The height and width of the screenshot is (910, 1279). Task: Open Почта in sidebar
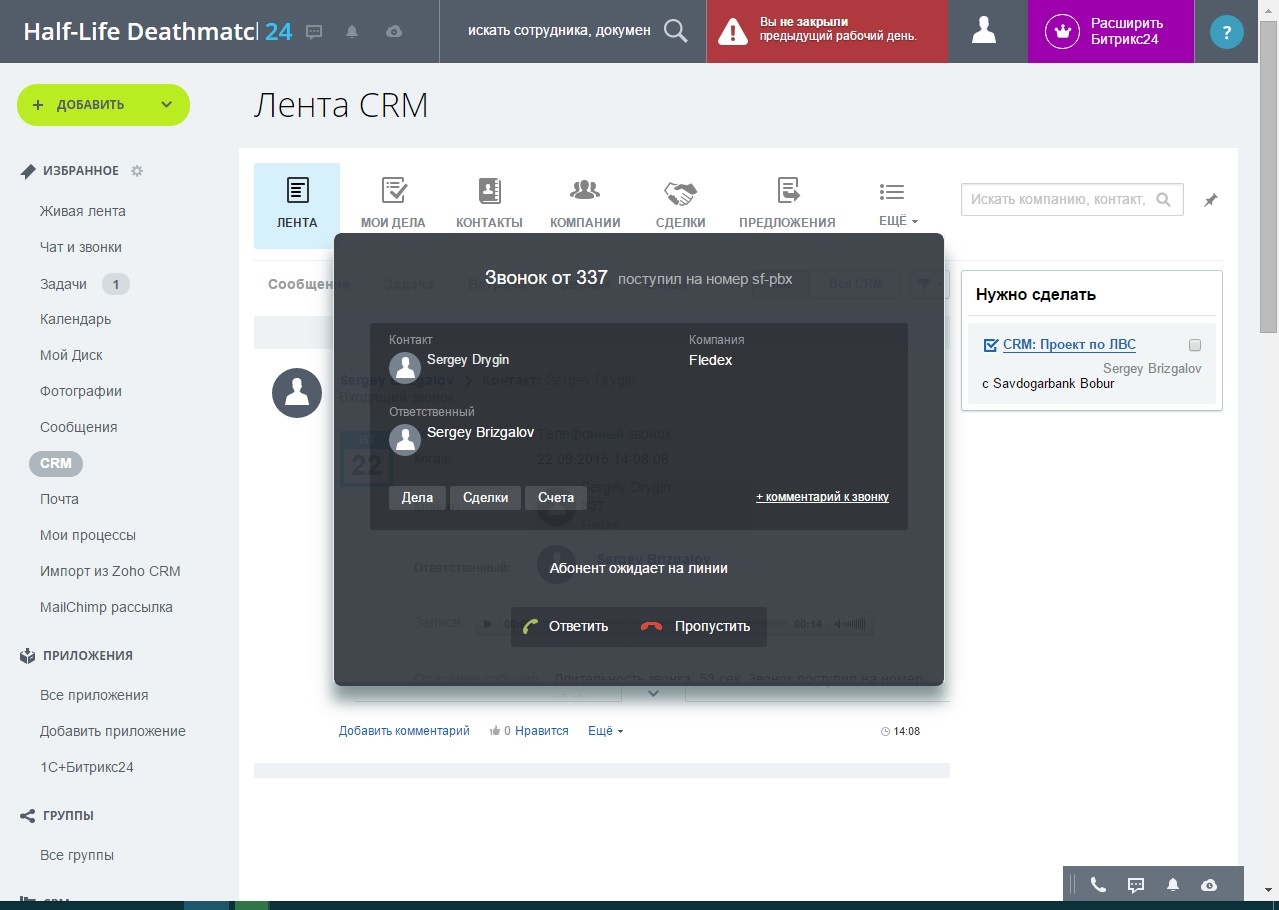[x=59, y=499]
